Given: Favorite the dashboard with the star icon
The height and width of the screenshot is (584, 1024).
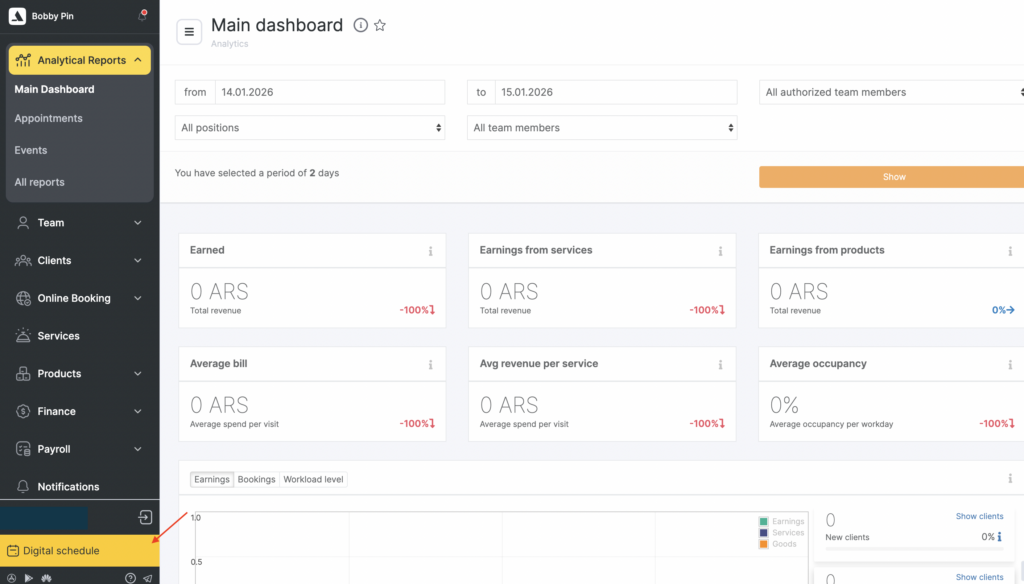Looking at the screenshot, I should pos(380,26).
